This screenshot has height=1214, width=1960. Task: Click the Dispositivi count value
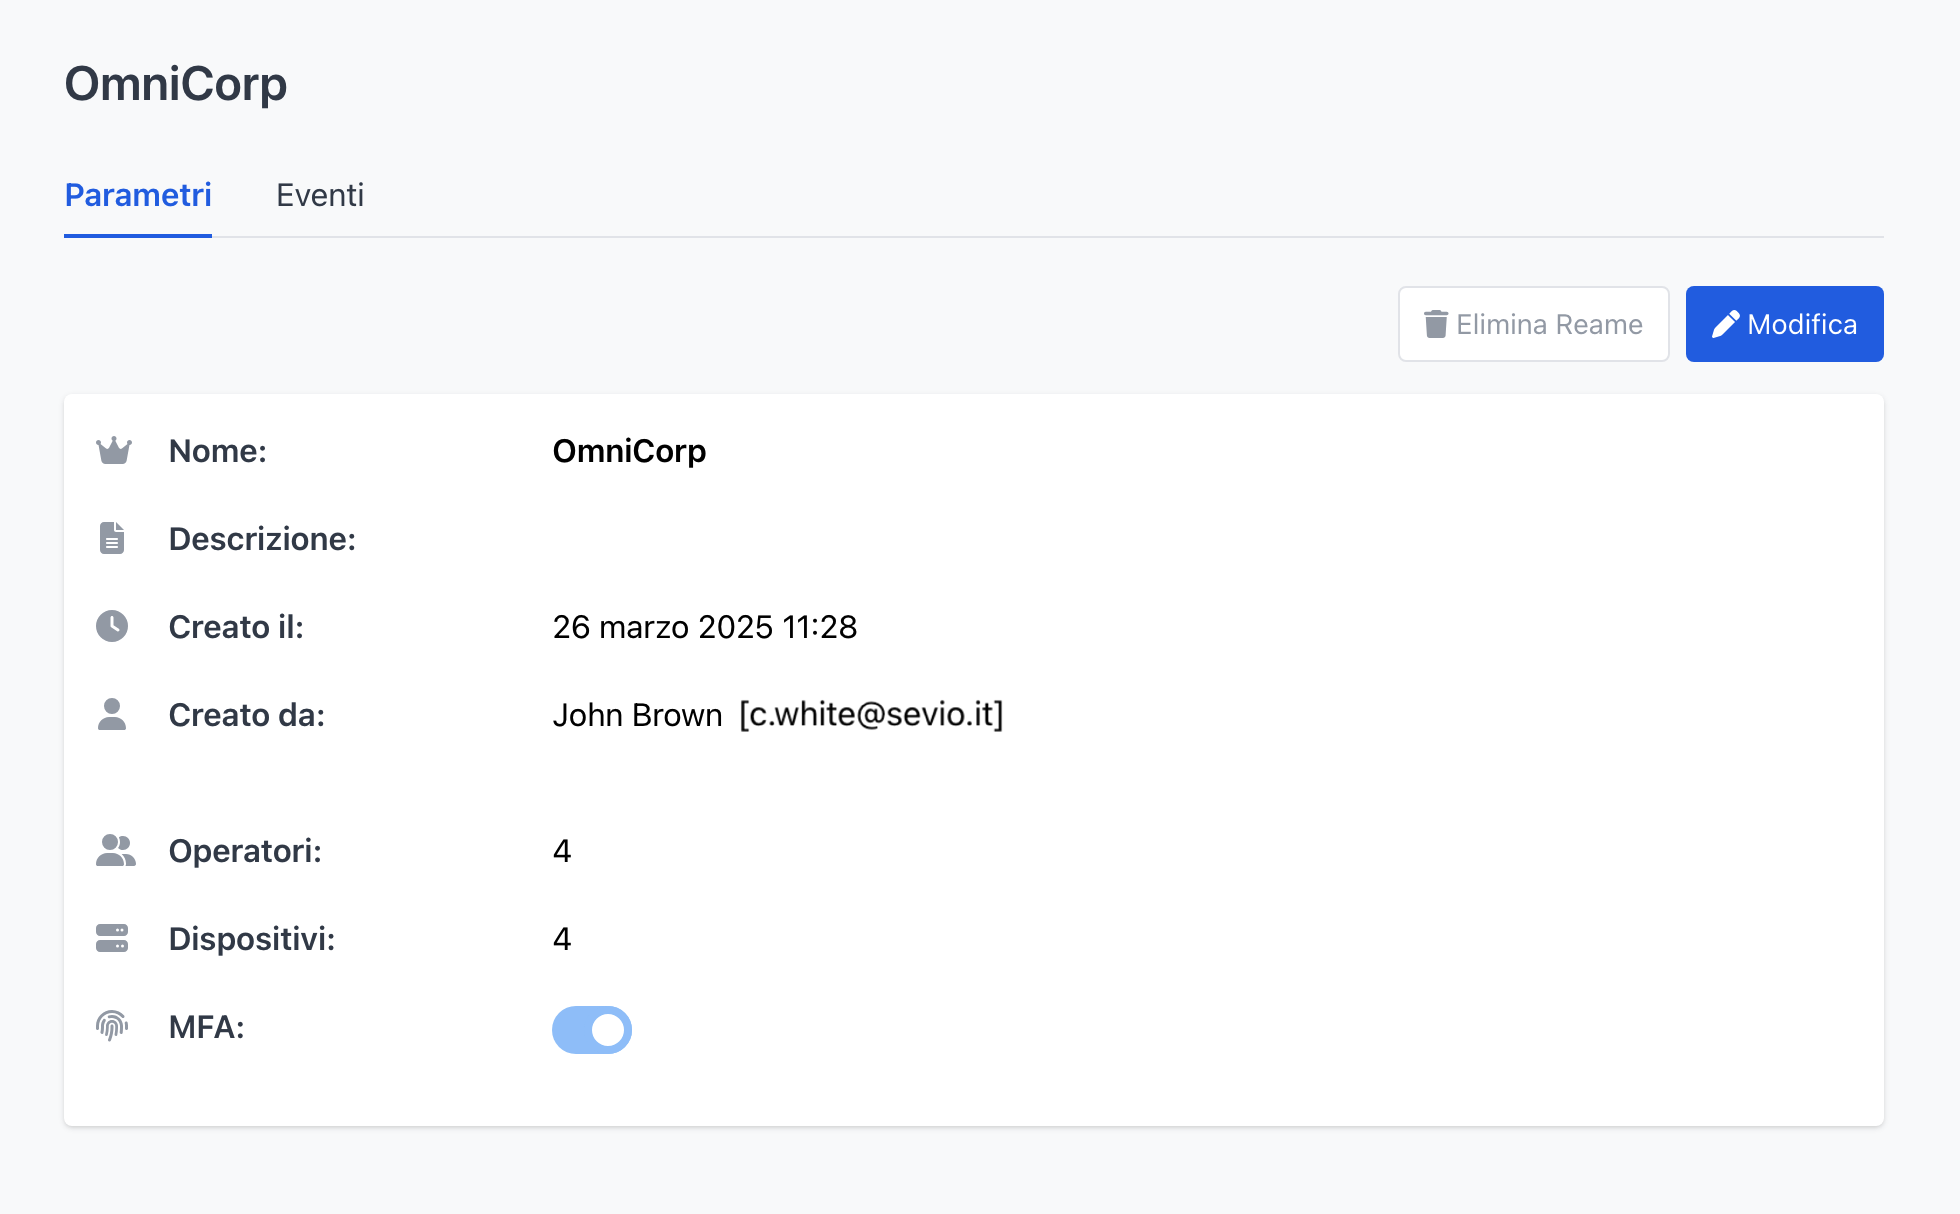[x=562, y=939]
